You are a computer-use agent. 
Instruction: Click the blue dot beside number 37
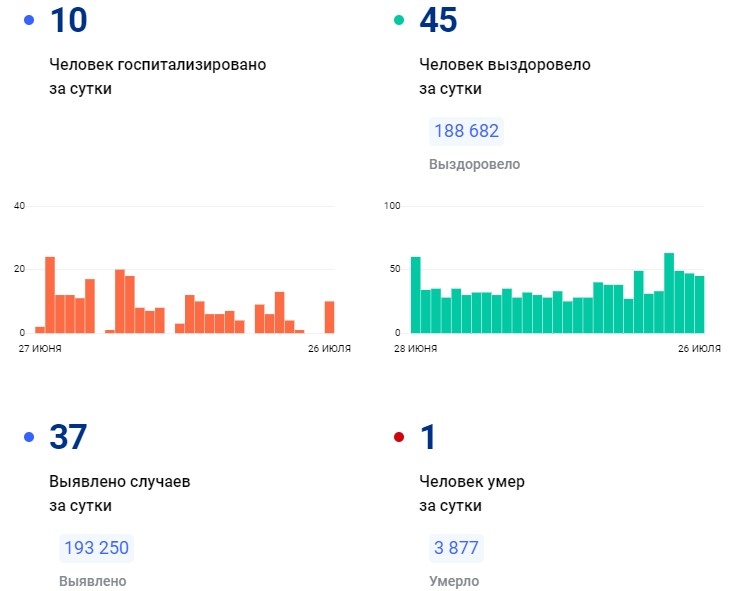[x=28, y=437]
